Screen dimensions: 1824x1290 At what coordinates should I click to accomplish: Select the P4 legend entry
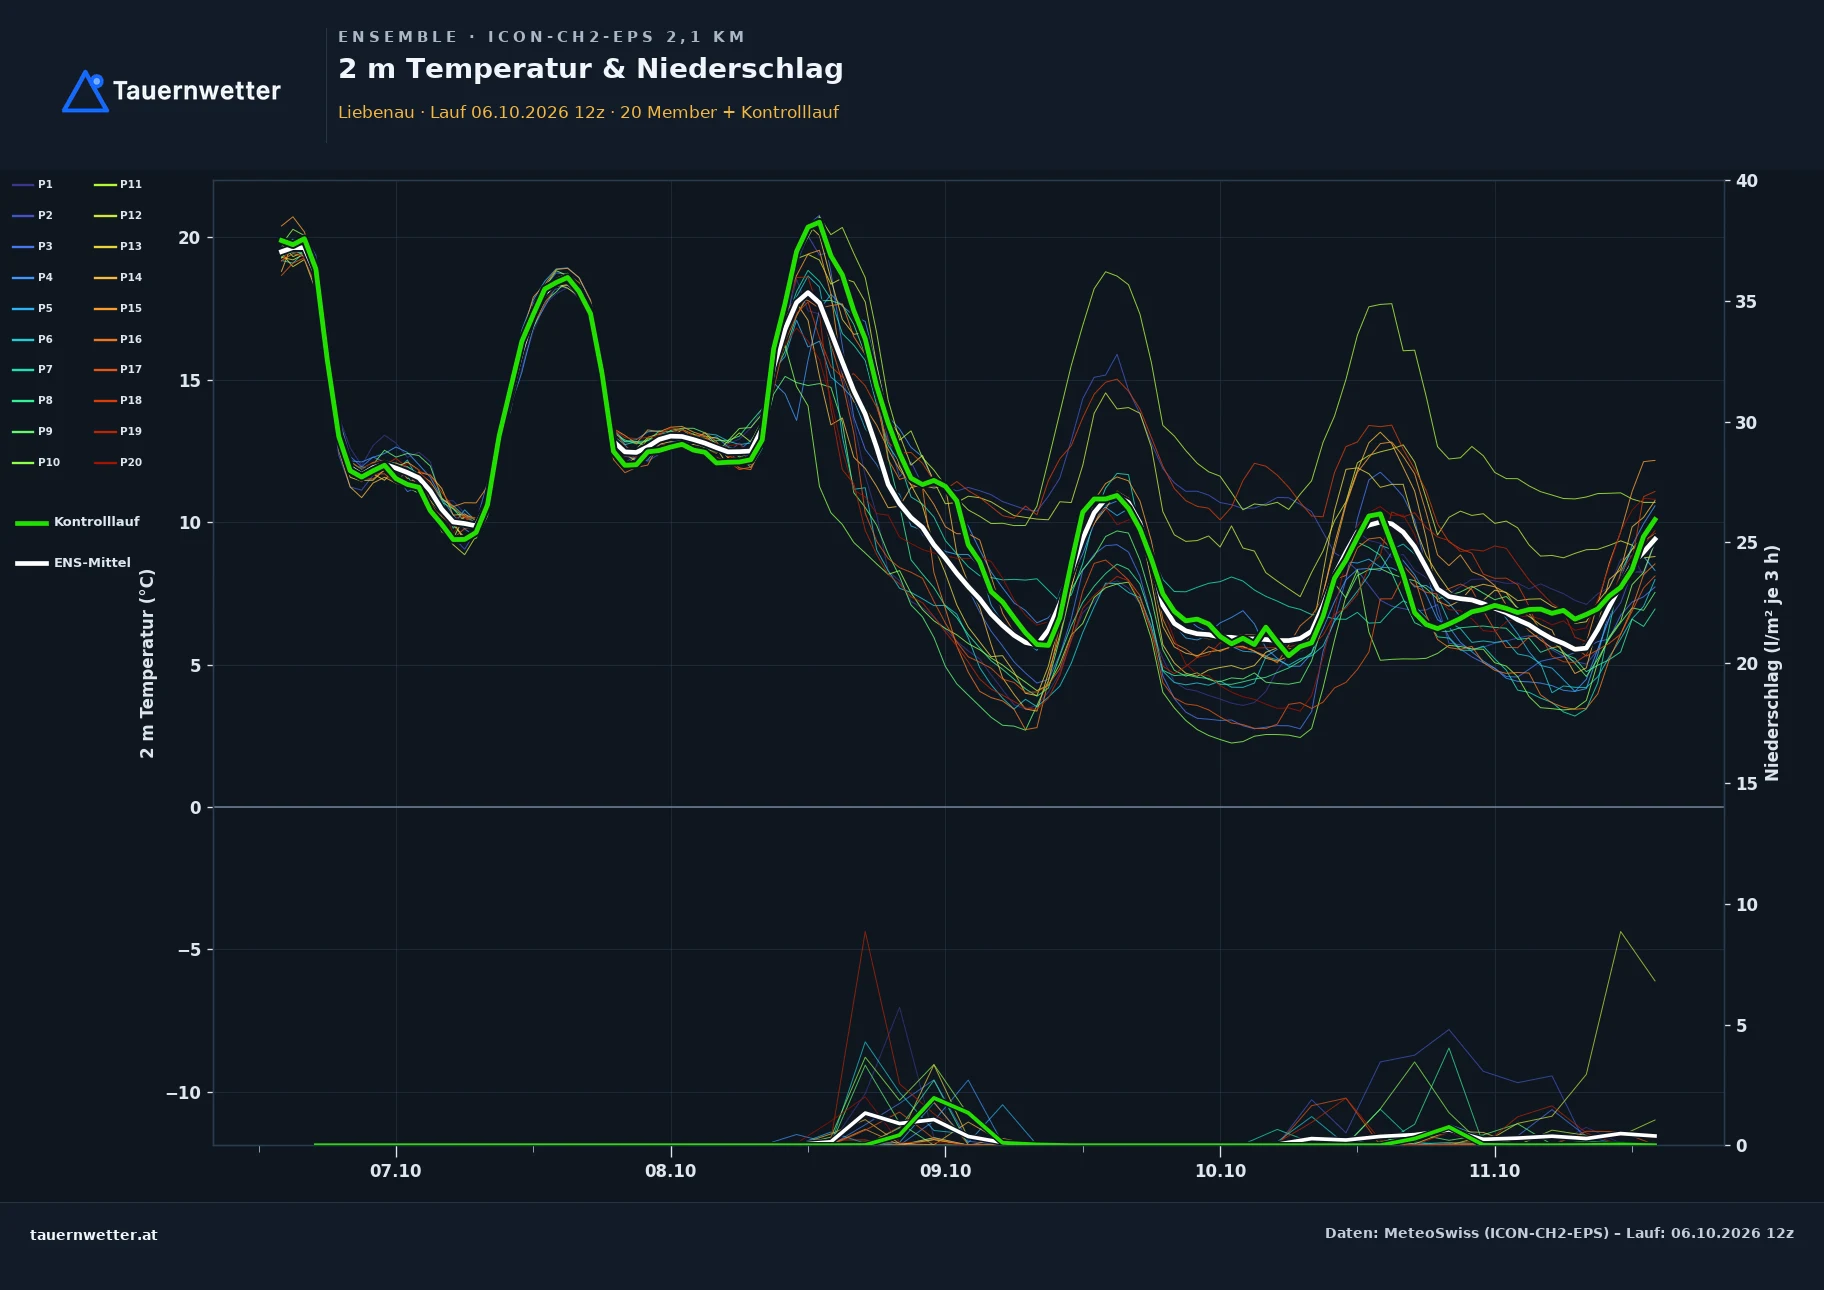33,277
